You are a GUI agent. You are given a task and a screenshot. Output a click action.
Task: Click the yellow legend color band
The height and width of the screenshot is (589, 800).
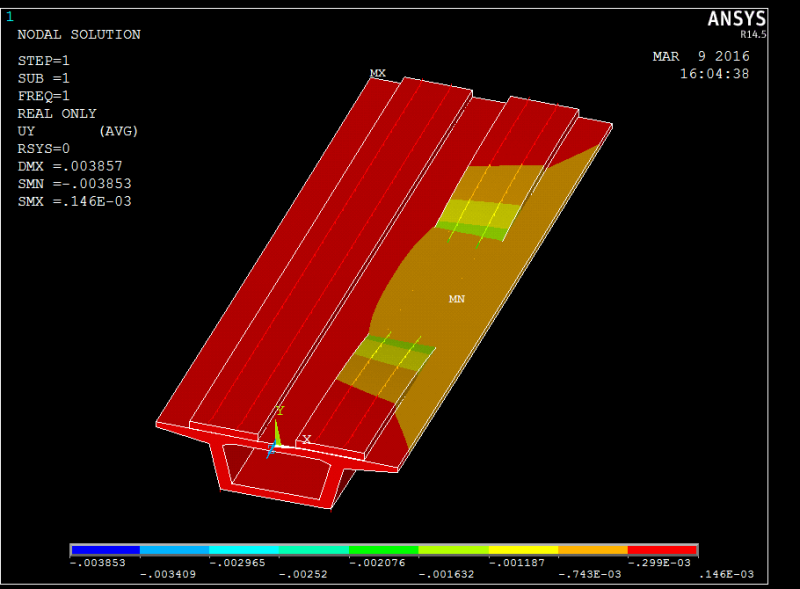click(523, 550)
